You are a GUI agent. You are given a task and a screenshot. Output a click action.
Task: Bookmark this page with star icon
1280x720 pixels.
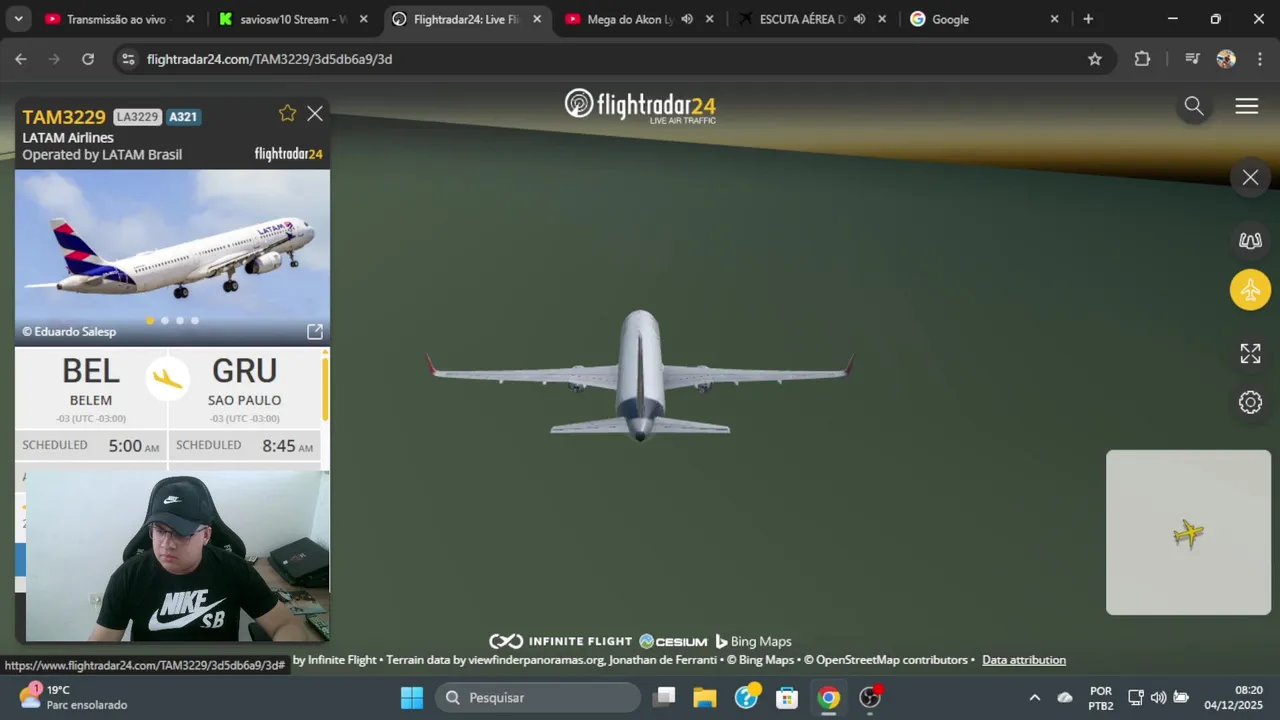[1095, 59]
